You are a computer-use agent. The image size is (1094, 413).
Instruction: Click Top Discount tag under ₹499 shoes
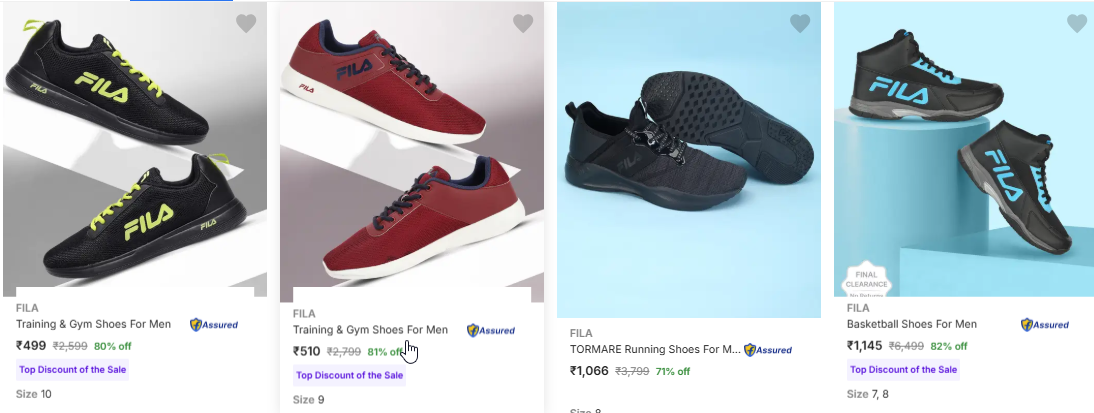(x=73, y=369)
